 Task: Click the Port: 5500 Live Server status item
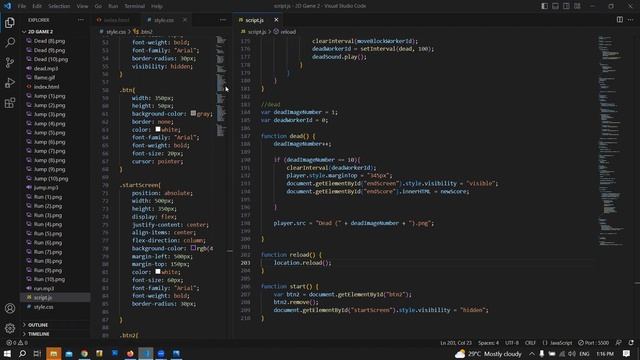pos(593,343)
